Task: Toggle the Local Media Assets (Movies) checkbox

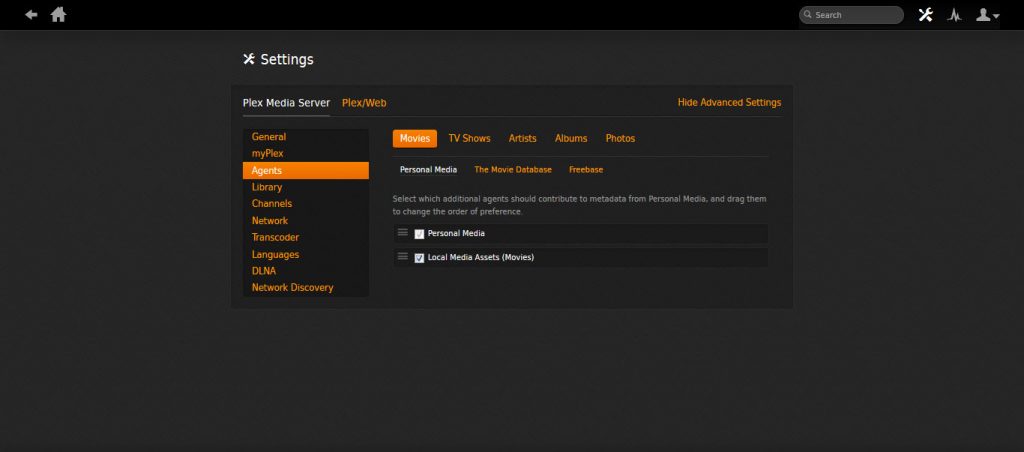Action: [x=419, y=257]
